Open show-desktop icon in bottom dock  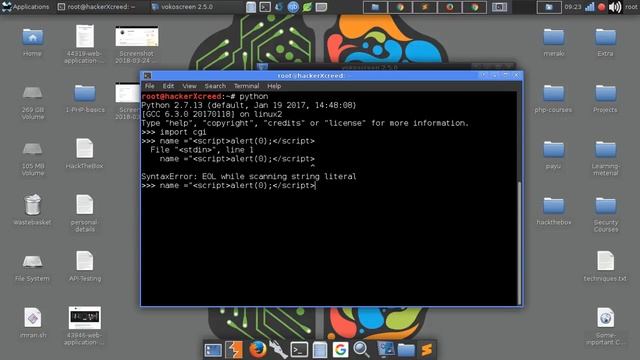pos(213,350)
